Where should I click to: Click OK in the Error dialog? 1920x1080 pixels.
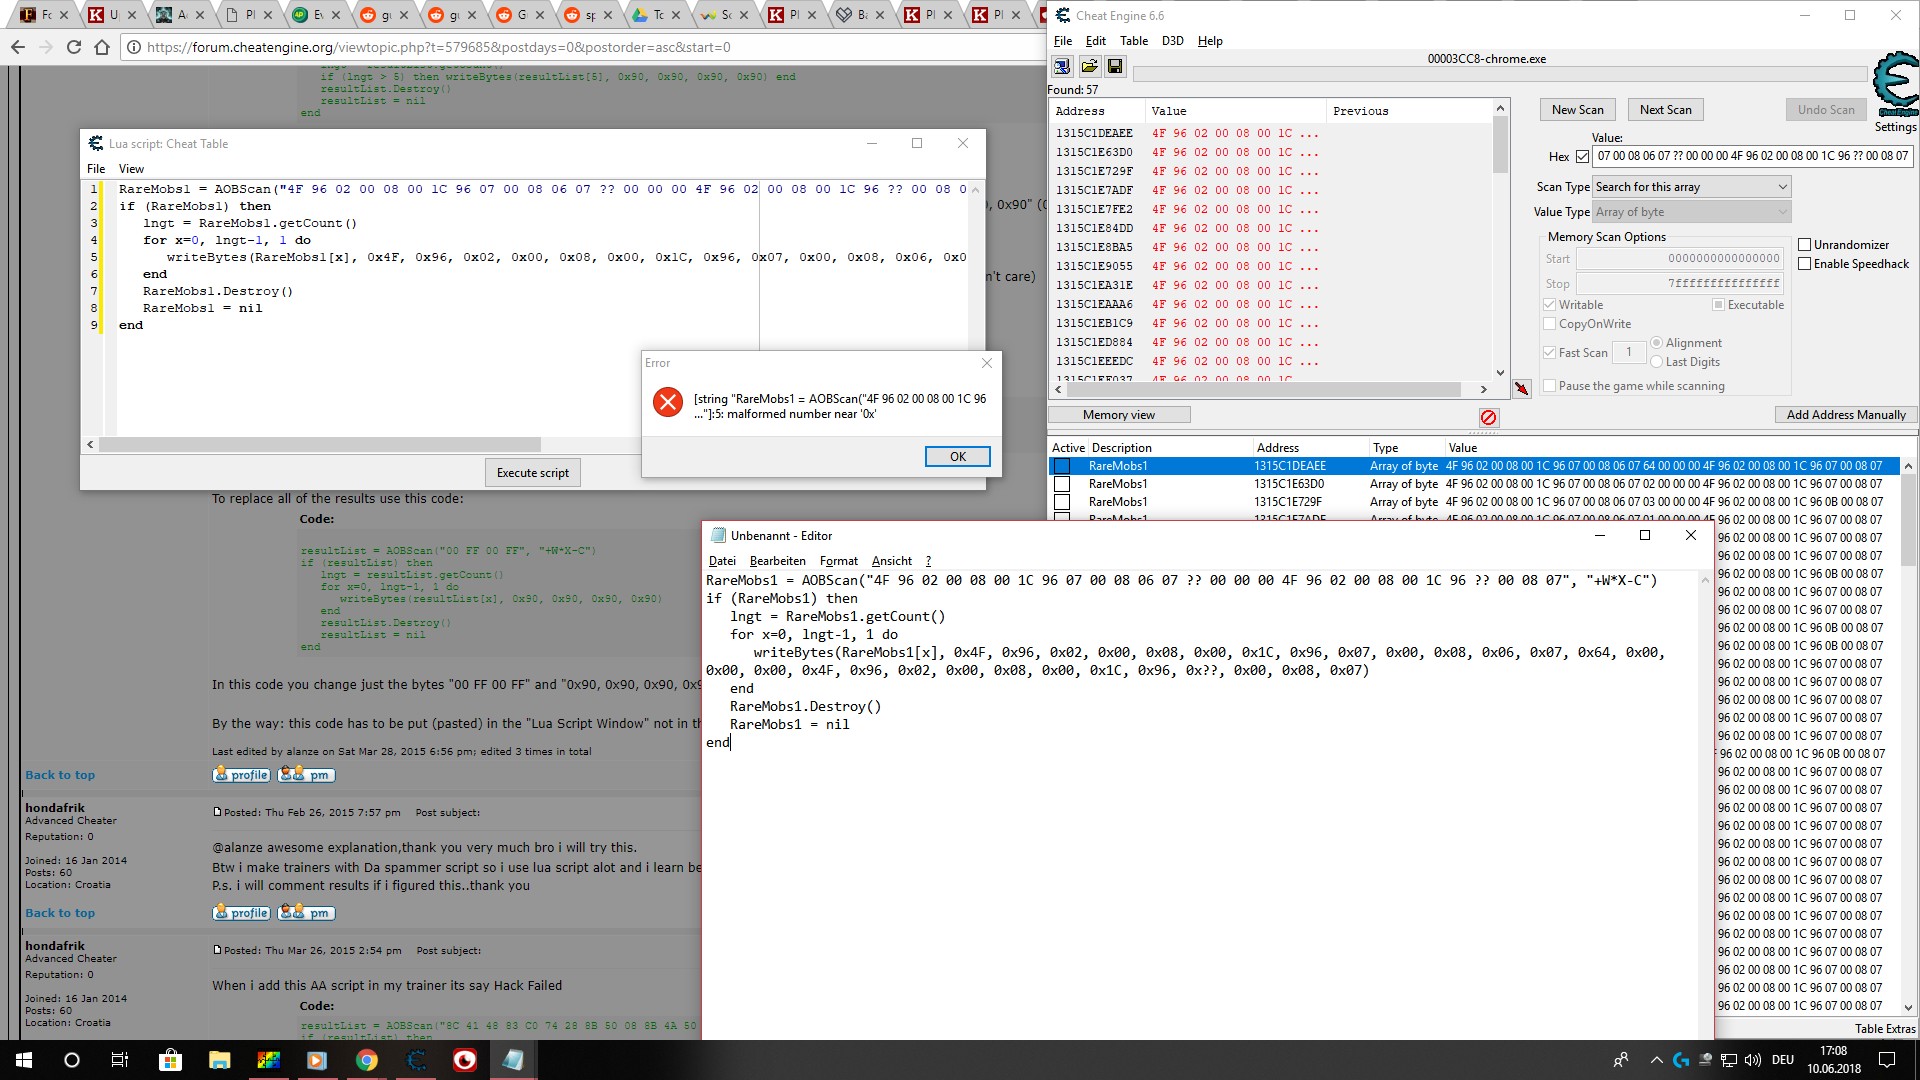[957, 457]
